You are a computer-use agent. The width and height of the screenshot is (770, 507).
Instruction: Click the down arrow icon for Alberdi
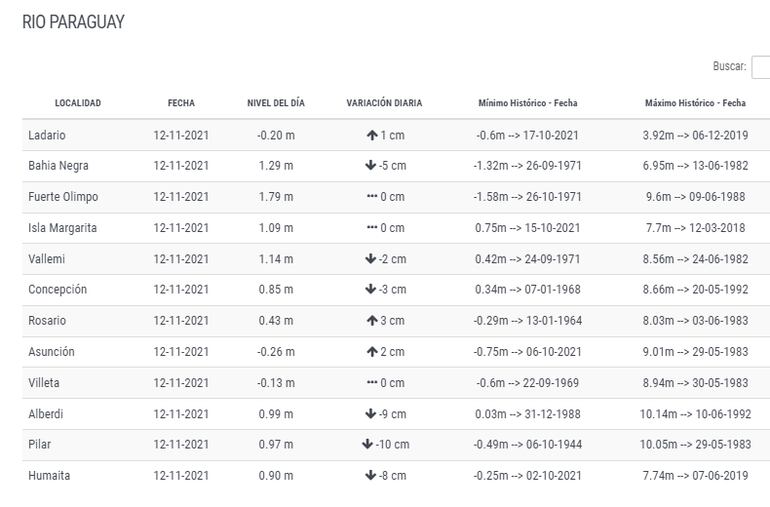370,414
